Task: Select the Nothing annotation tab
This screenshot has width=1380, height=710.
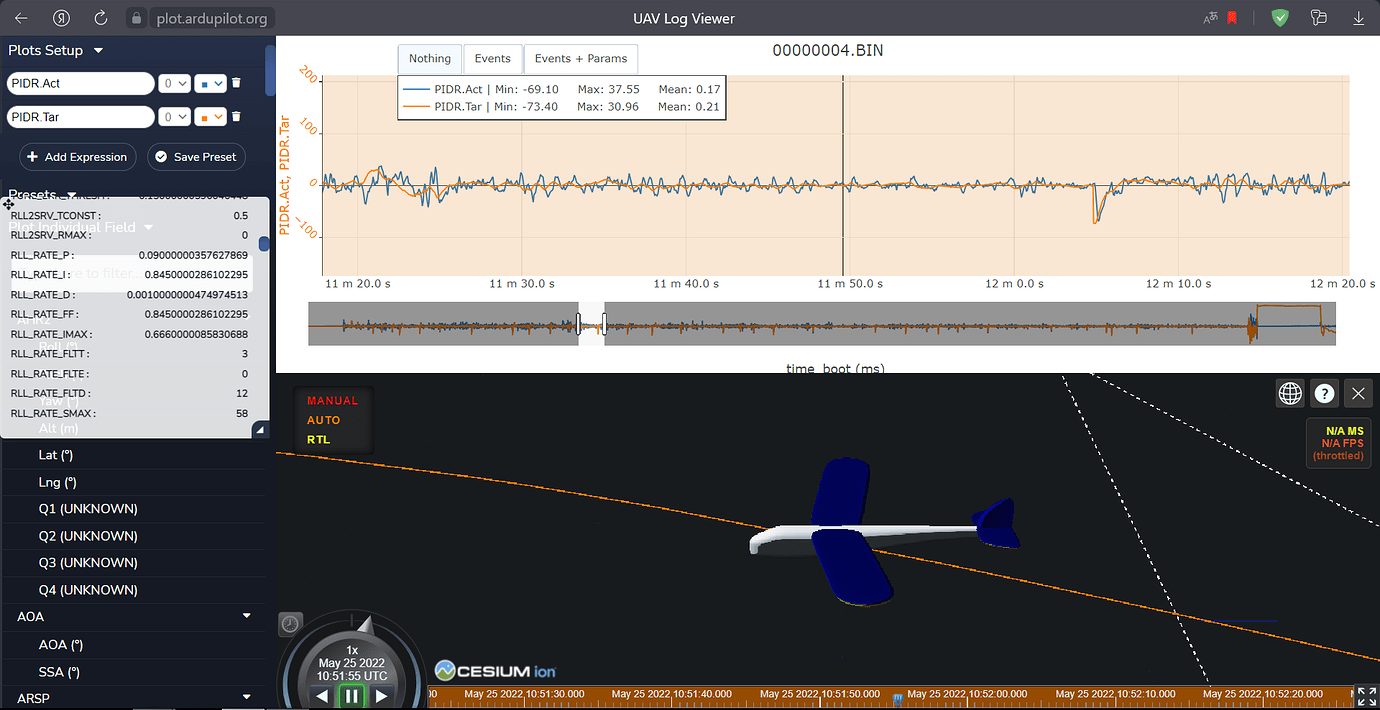Action: coord(430,58)
